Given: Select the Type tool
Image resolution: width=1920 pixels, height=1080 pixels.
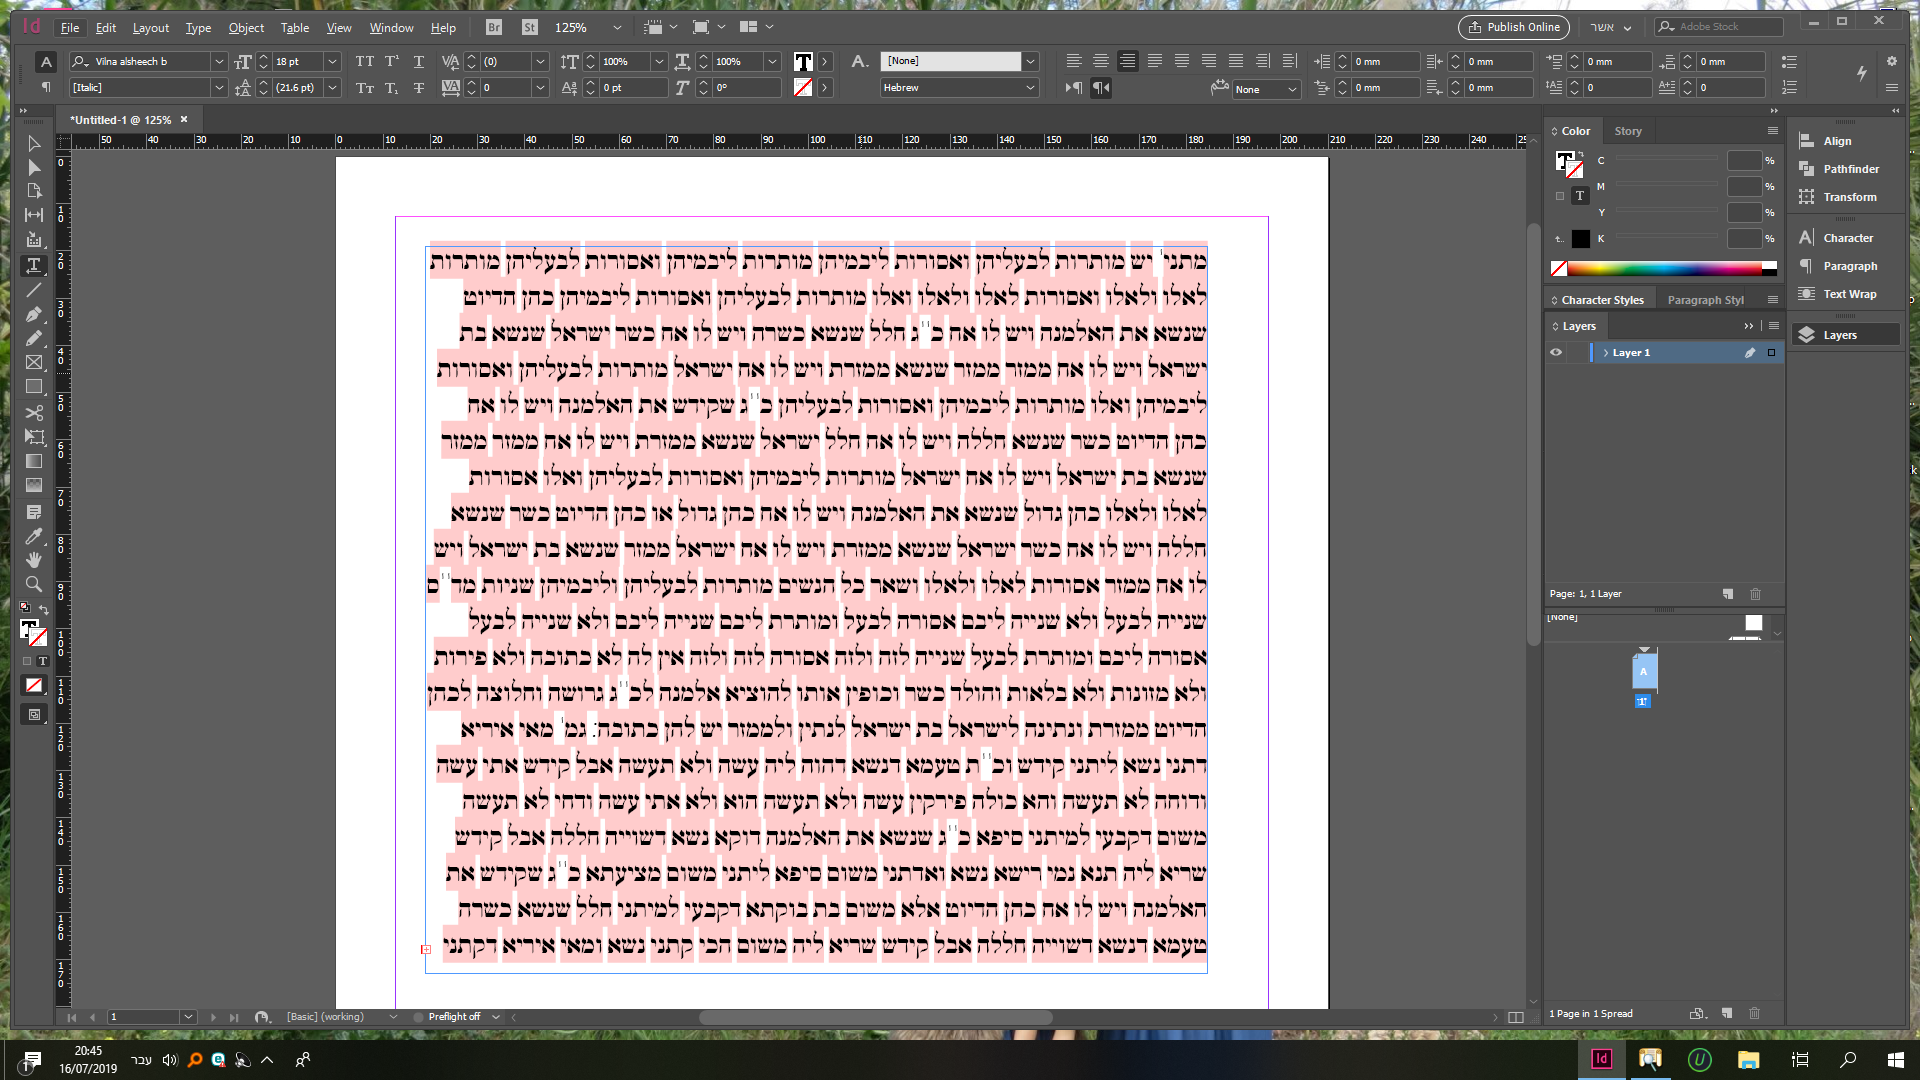Looking at the screenshot, I should (34, 265).
